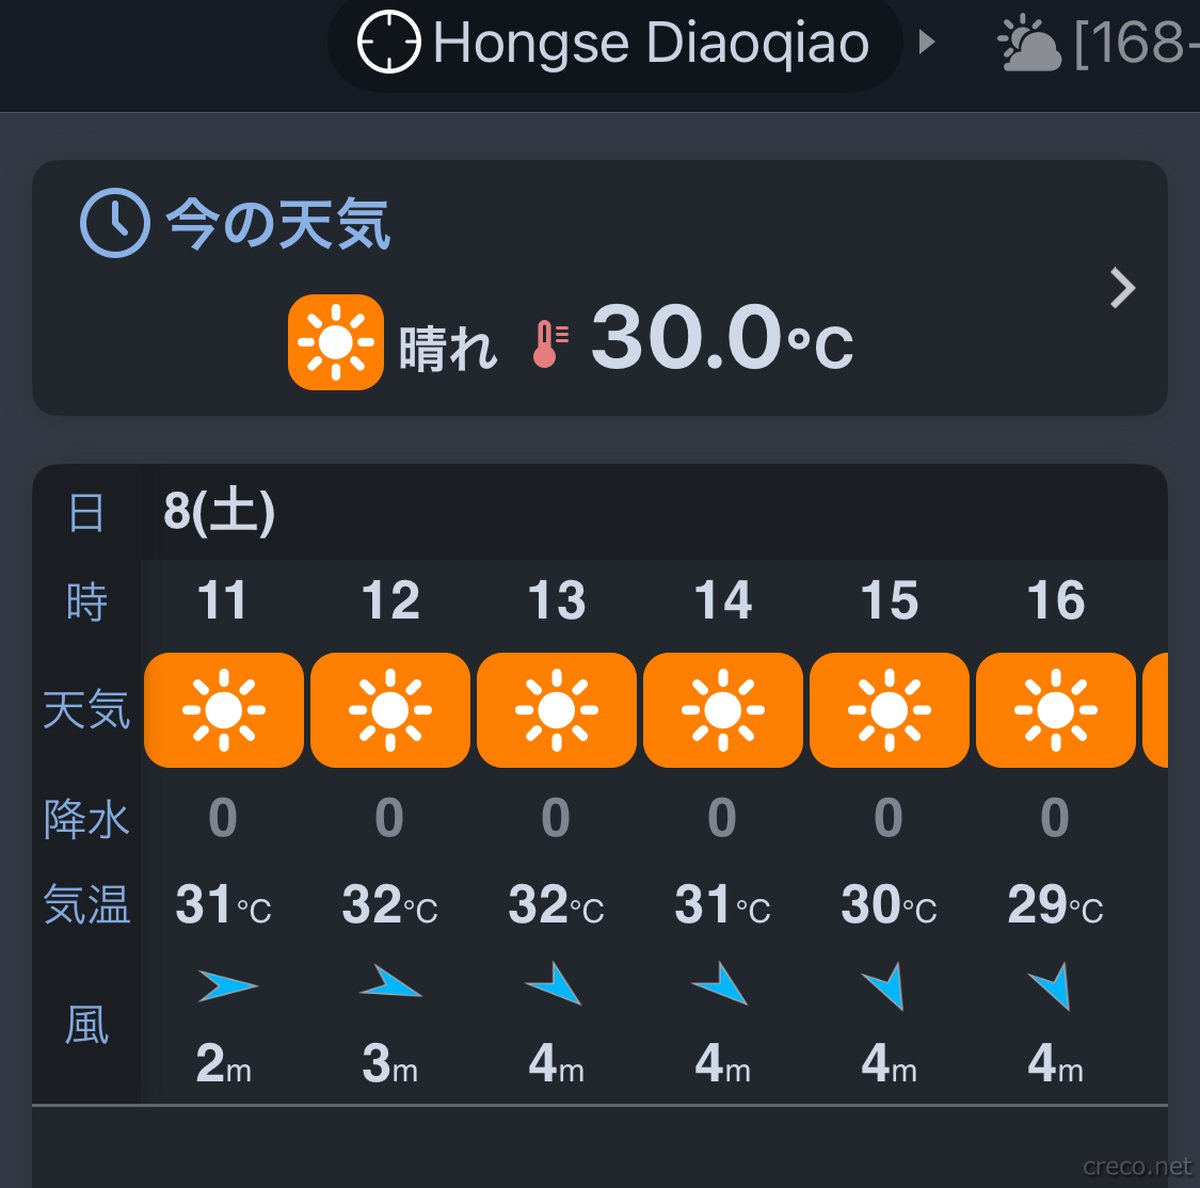Viewport: 1200px width, 1188px height.
Task: Select the 13 o'clock sunny weather tile
Action: (x=556, y=710)
